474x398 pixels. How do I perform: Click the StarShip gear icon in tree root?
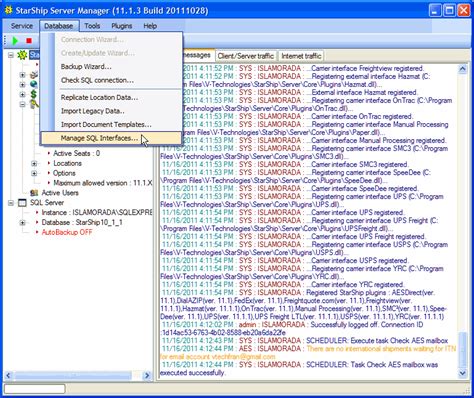click(22, 55)
